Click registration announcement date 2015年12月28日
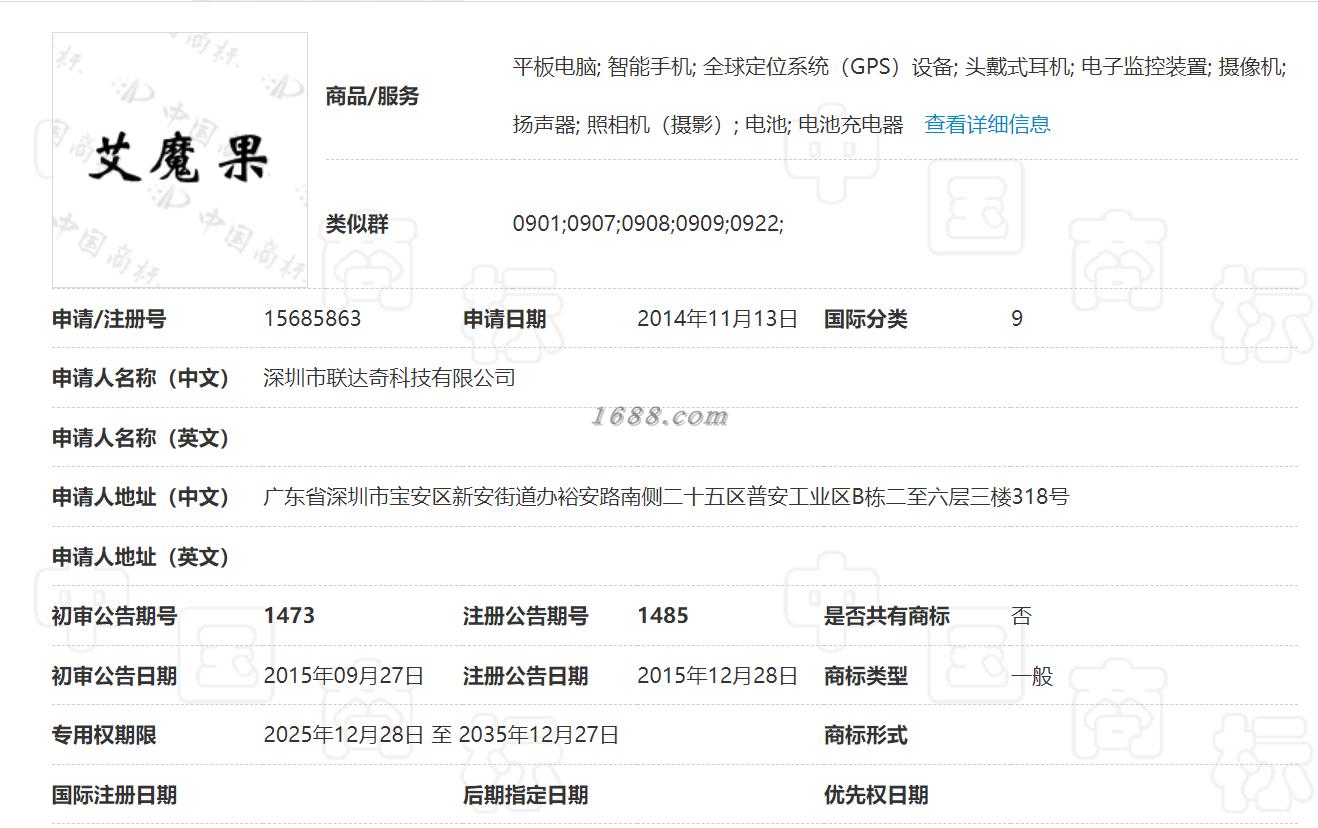The image size is (1318, 828). (717, 676)
